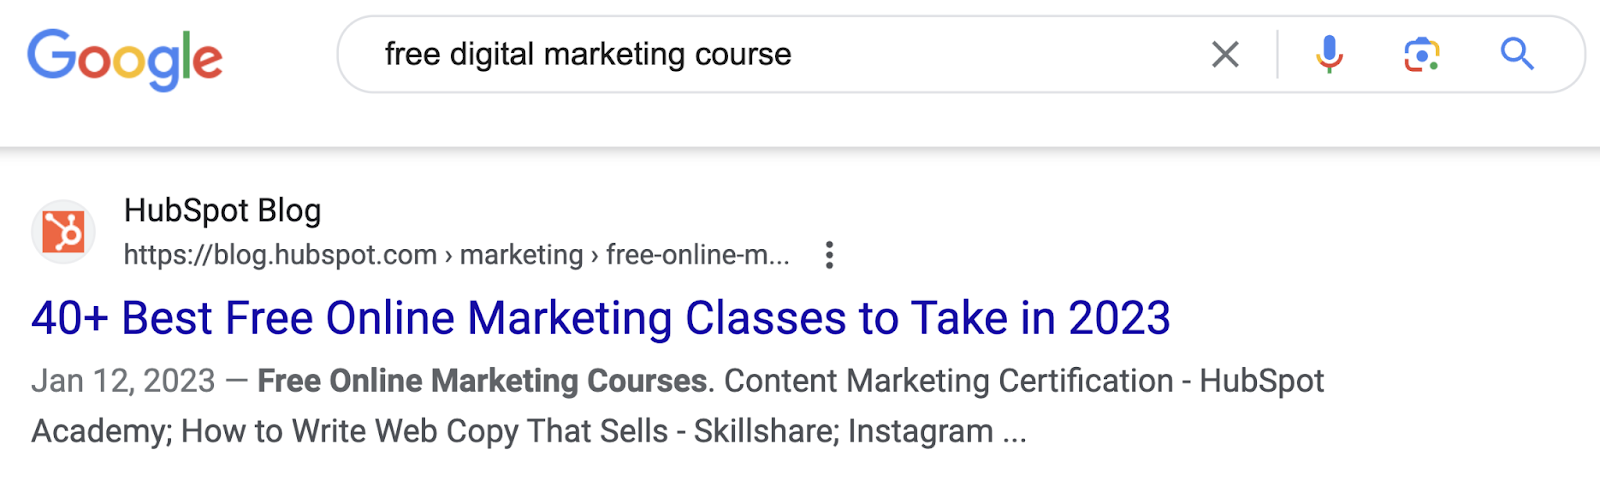Click the 'marketing' breadcrumb segment in the URL
The width and height of the screenshot is (1600, 491).
coord(521,255)
